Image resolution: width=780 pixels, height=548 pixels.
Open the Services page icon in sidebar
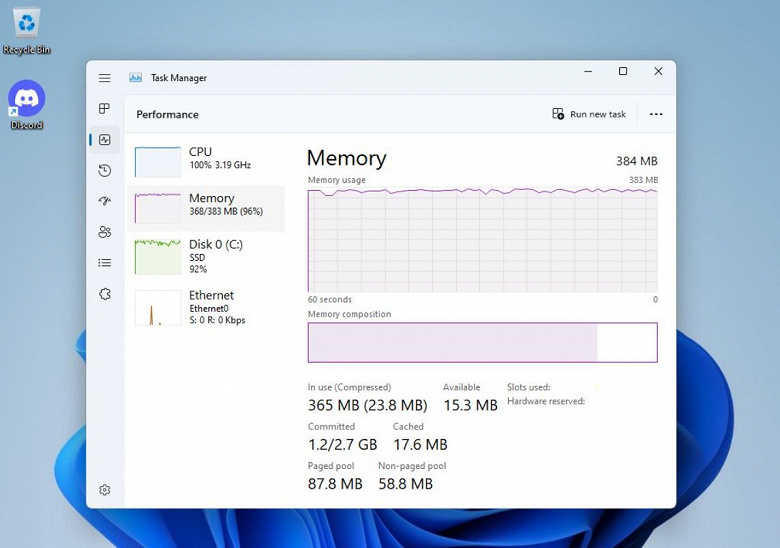[105, 294]
